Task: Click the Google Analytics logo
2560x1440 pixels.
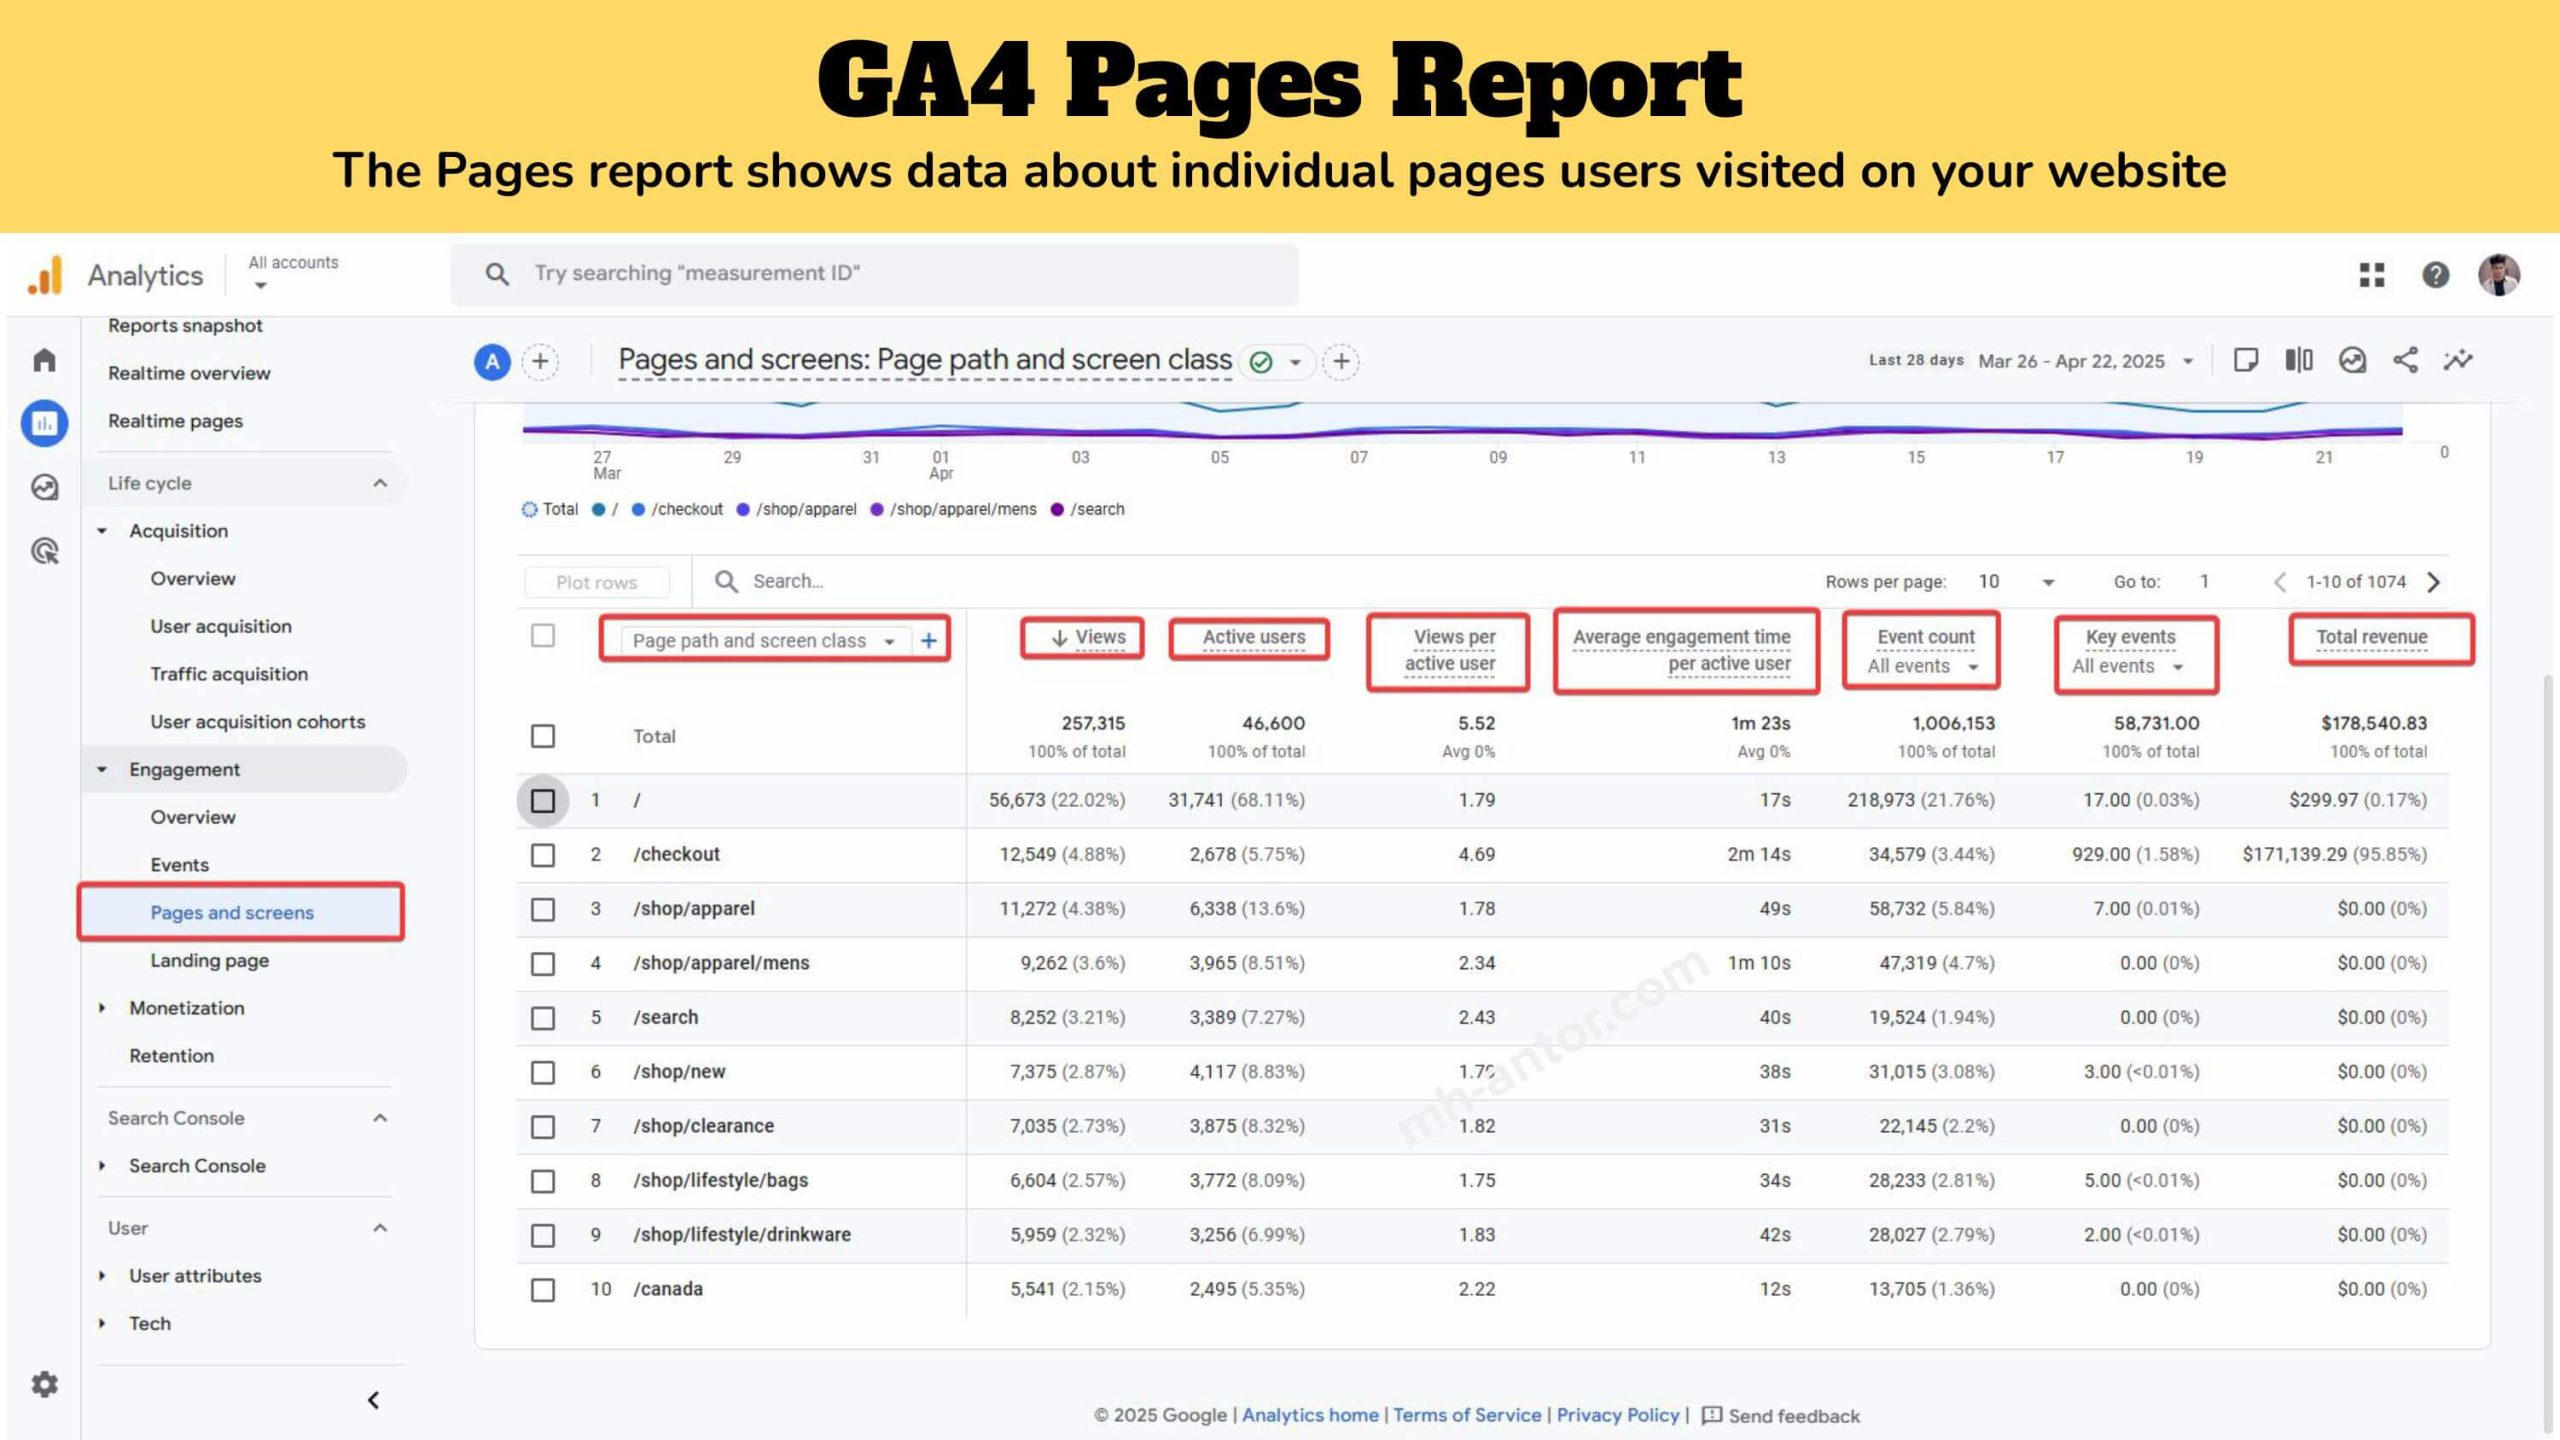Action: pyautogui.click(x=45, y=275)
